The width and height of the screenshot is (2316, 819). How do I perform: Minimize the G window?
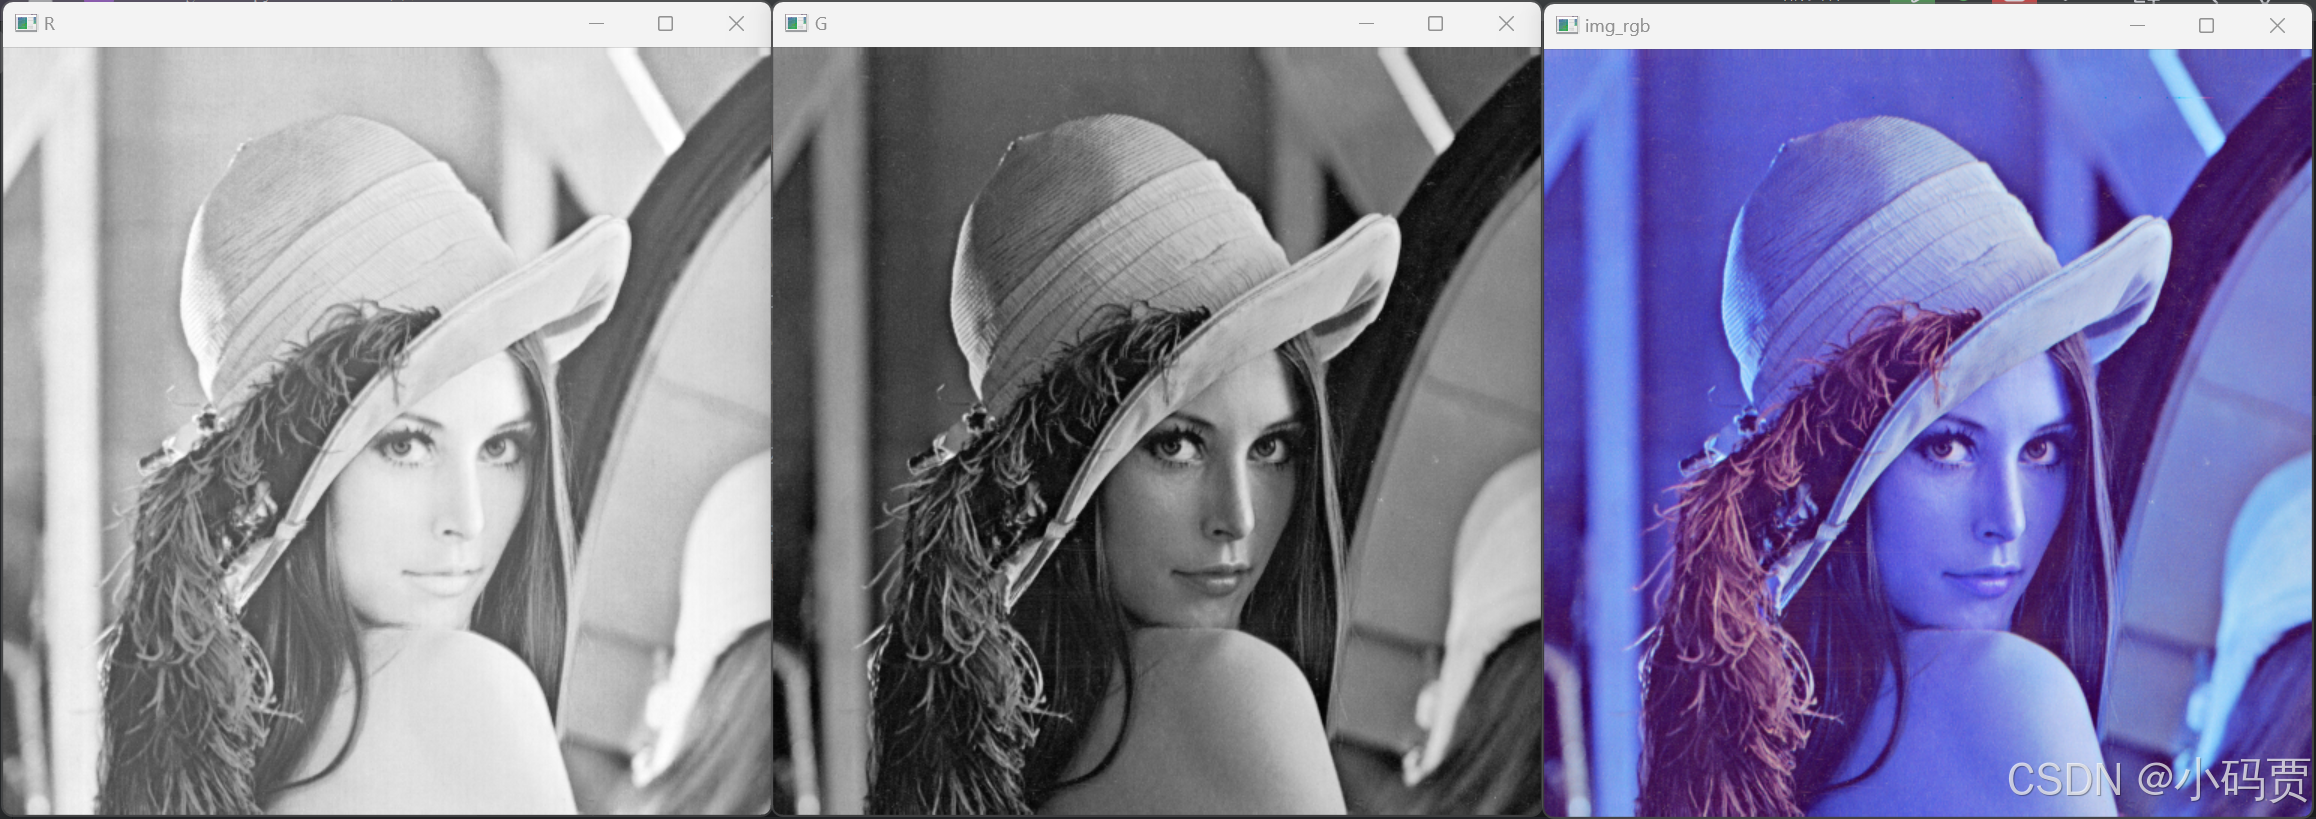click(1366, 23)
